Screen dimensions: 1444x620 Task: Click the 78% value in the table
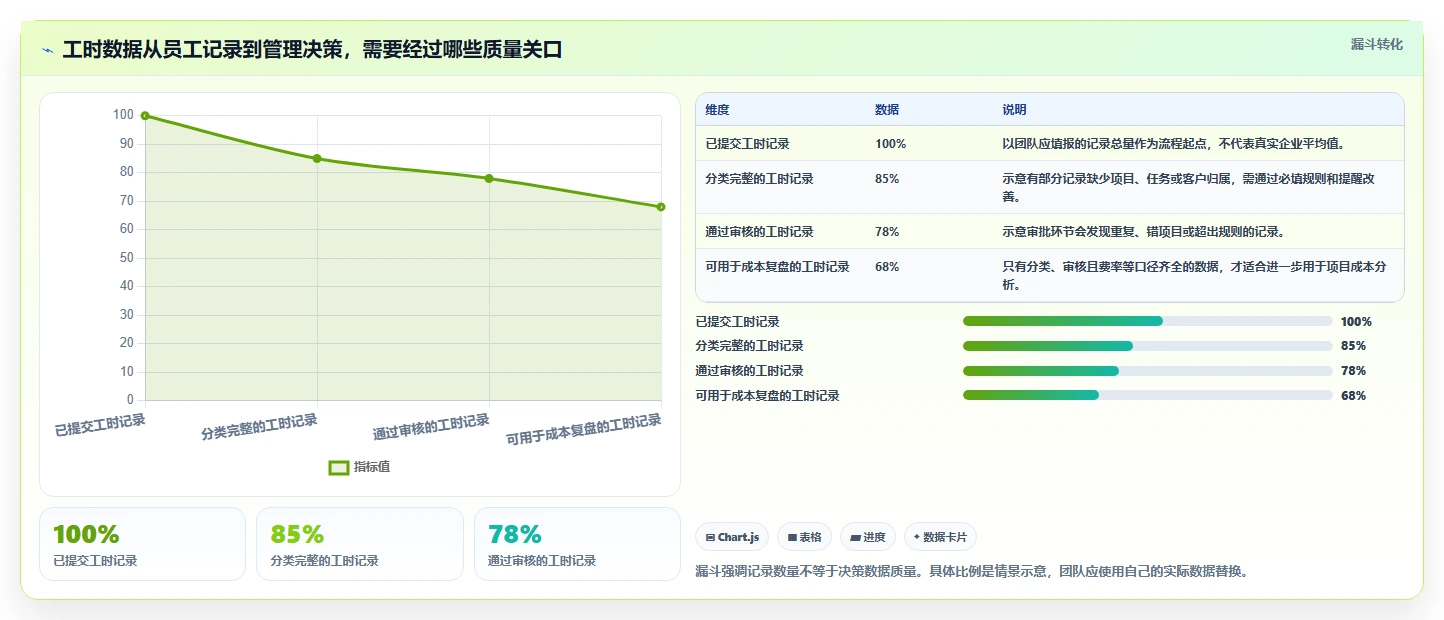[x=887, y=232]
